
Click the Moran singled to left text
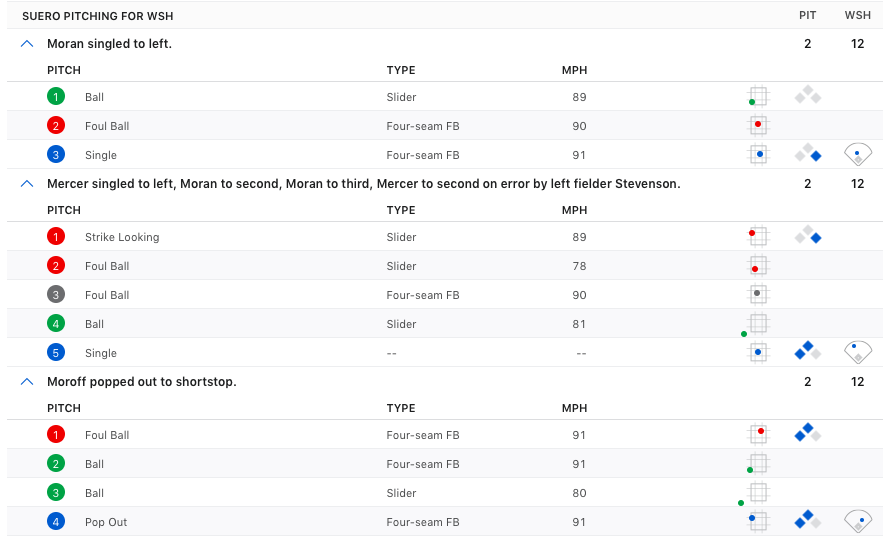tap(109, 43)
